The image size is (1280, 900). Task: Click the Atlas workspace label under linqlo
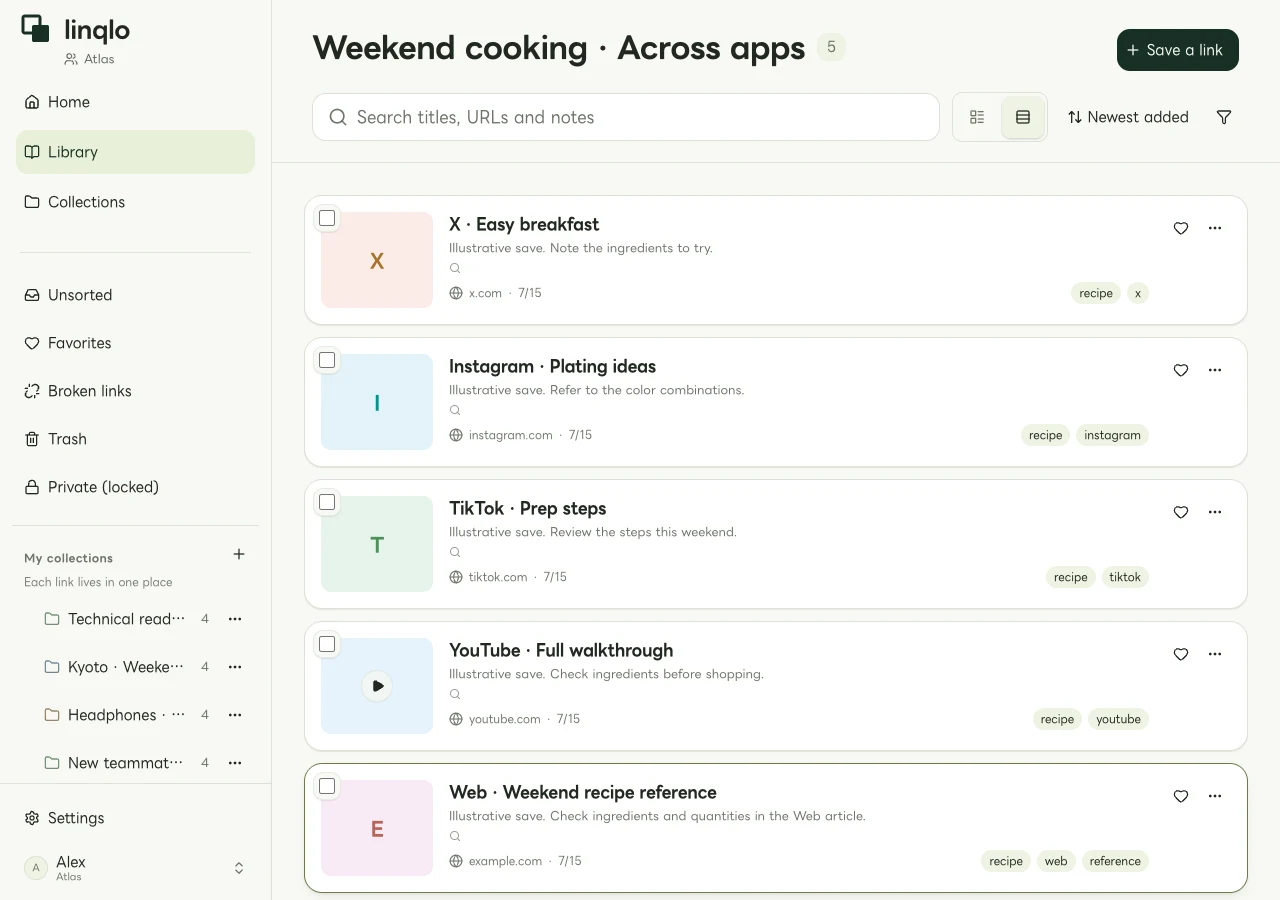(90, 59)
